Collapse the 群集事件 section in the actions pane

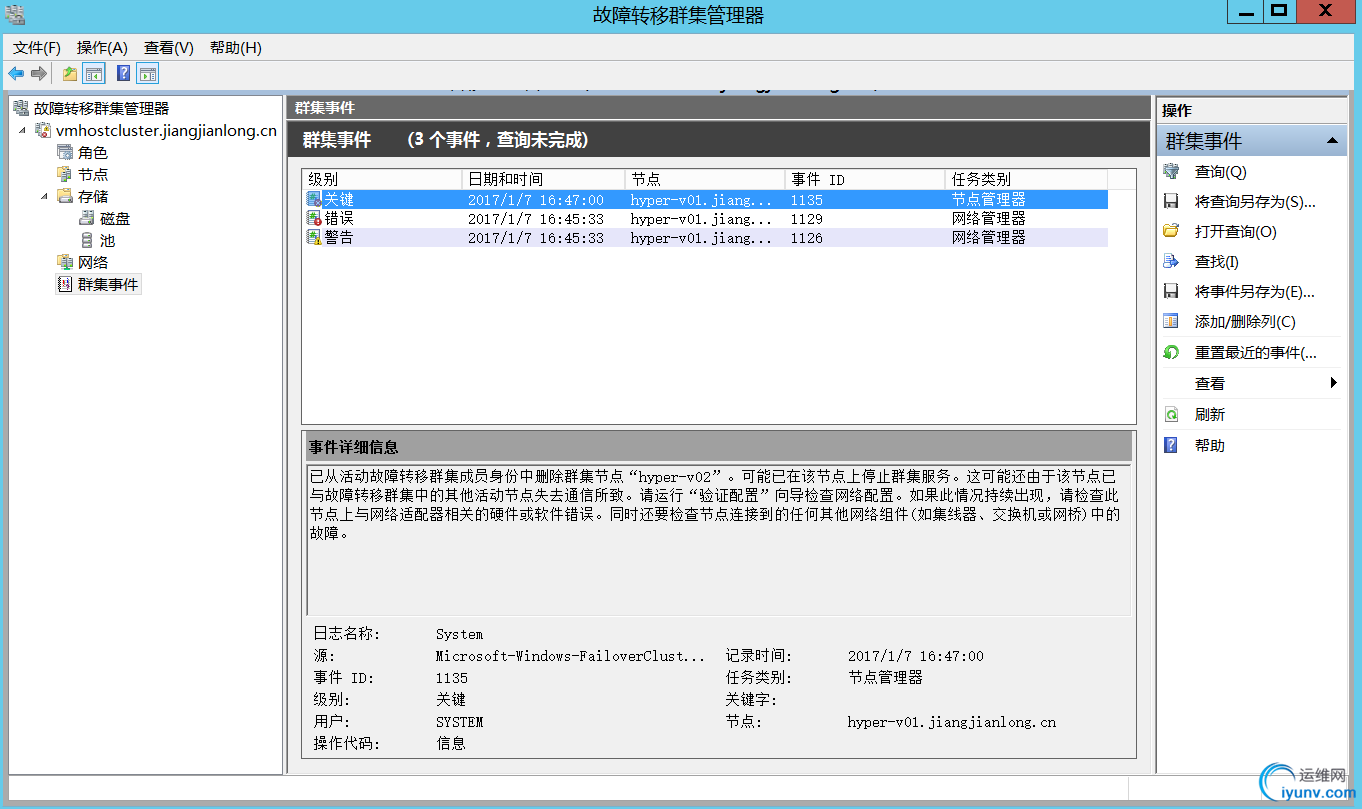coord(1332,141)
